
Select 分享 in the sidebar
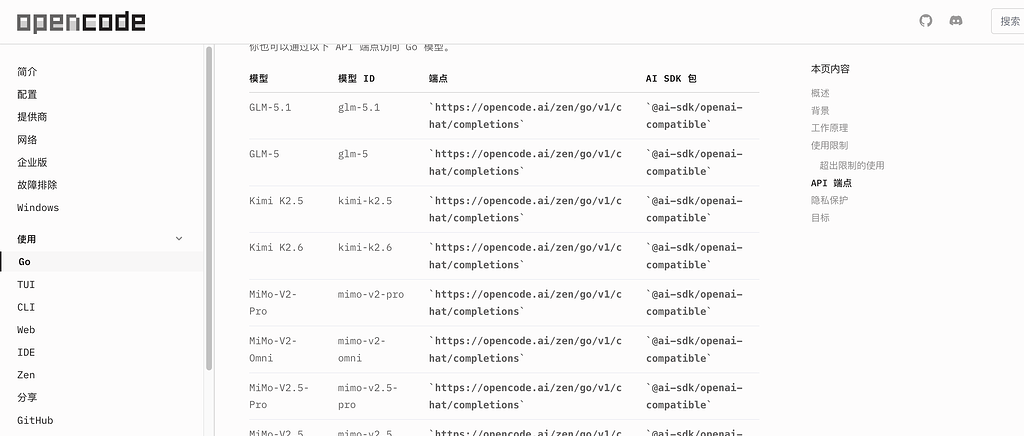[x=27, y=397]
